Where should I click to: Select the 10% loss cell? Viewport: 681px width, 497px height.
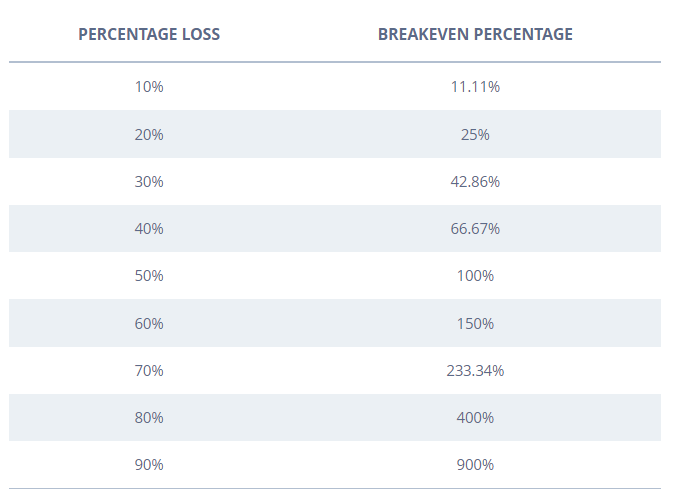(149, 87)
